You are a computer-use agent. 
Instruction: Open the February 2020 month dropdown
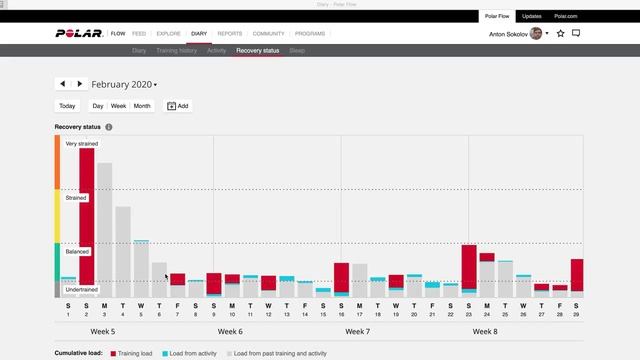pyautogui.click(x=124, y=84)
